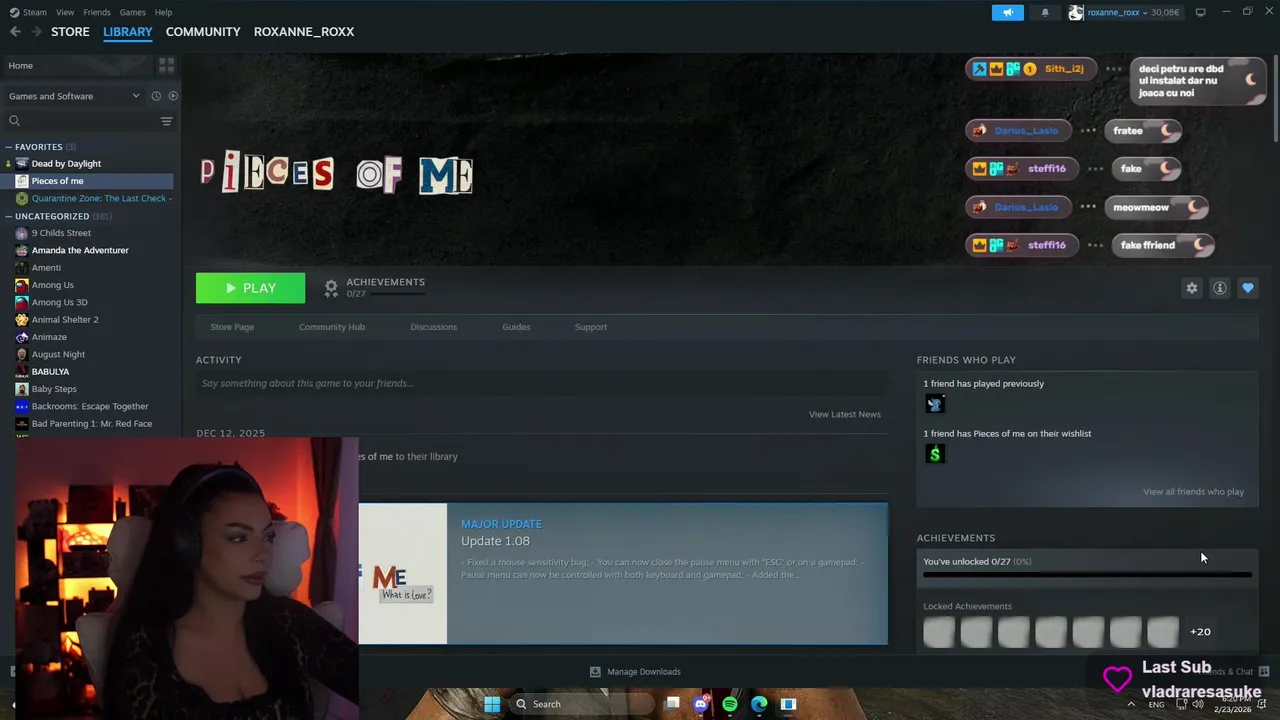Click the library search field
Screen dimensions: 1280x720
click(80, 121)
